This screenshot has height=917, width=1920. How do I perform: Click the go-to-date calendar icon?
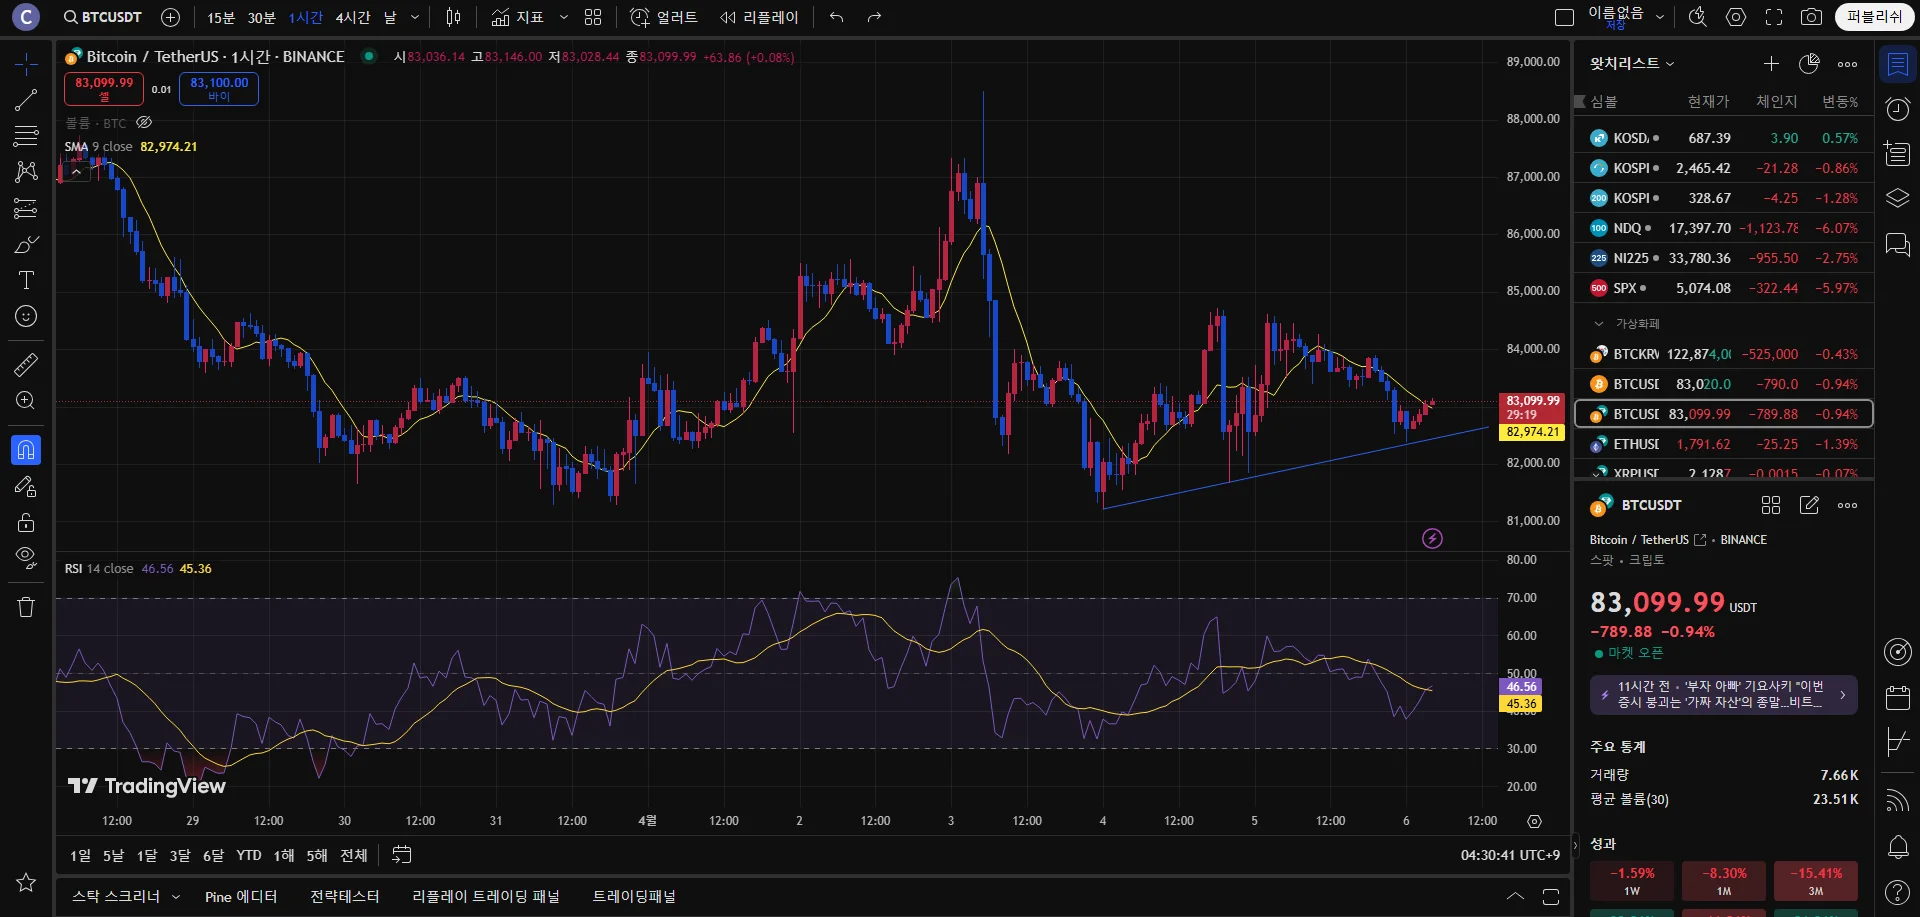[x=402, y=855]
